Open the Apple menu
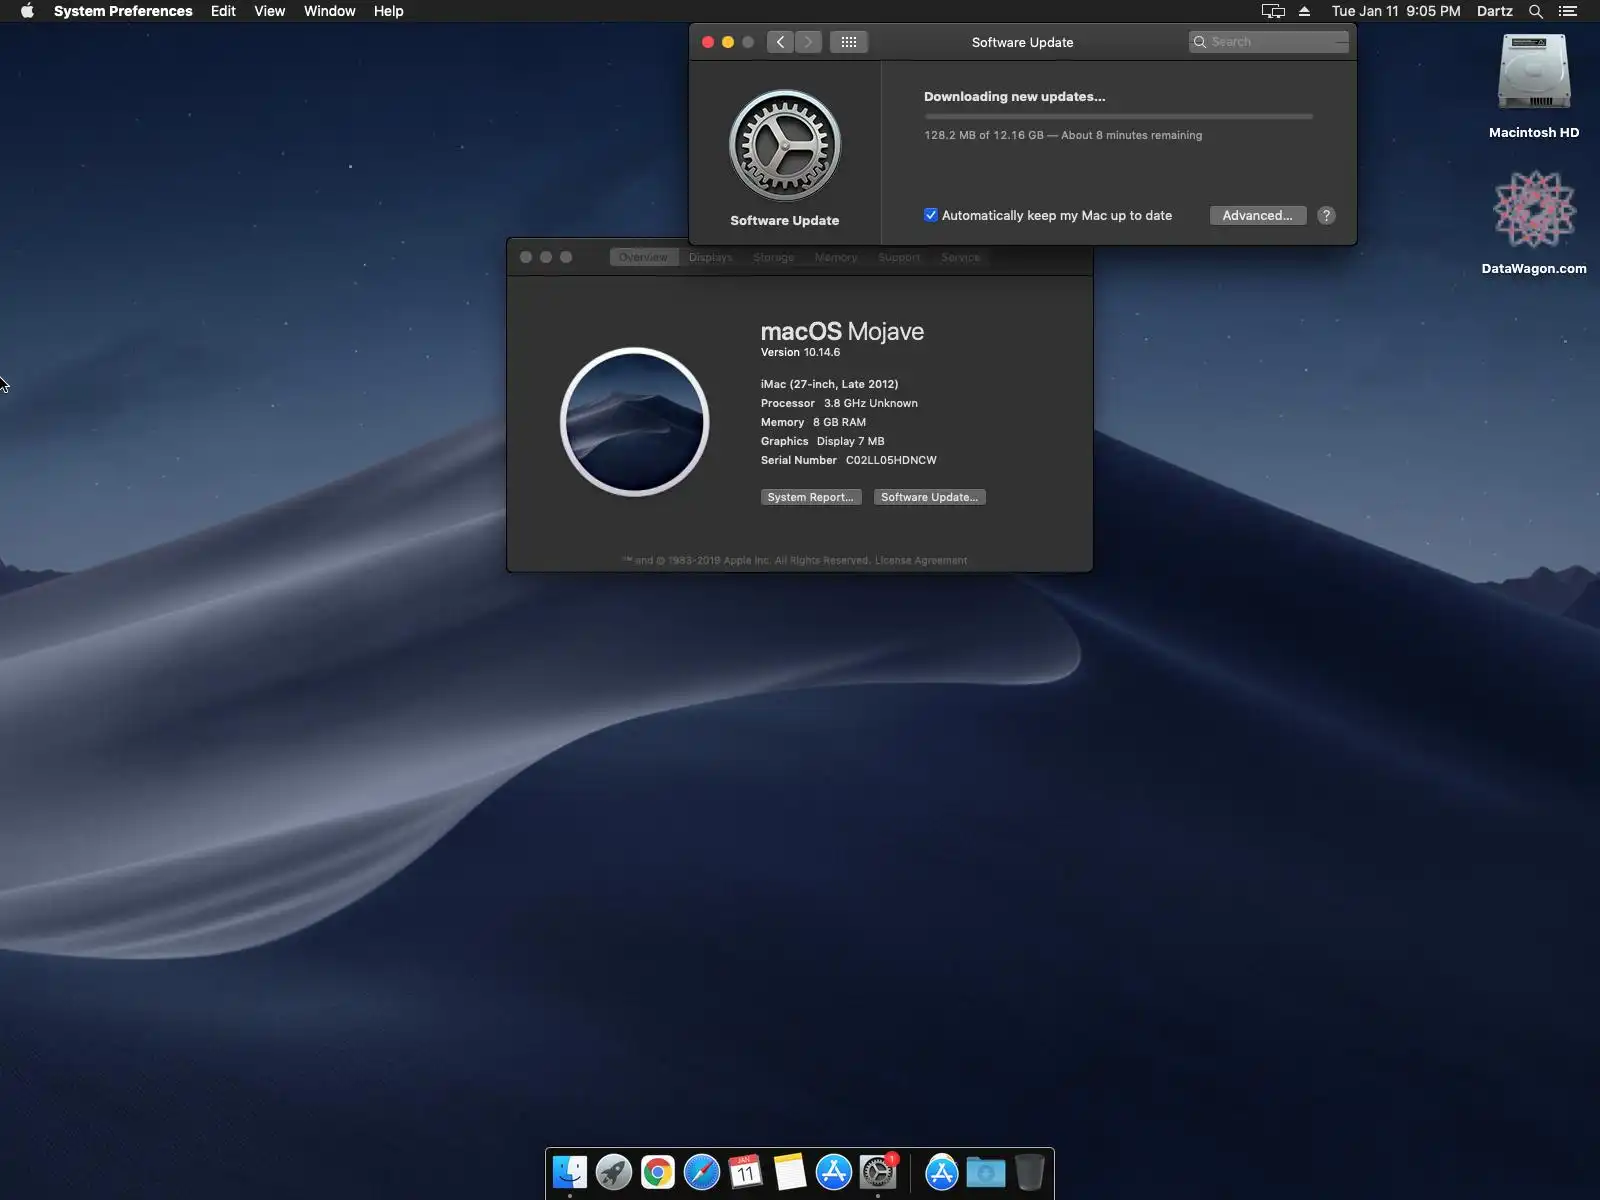This screenshot has height=1200, width=1600. [27, 11]
